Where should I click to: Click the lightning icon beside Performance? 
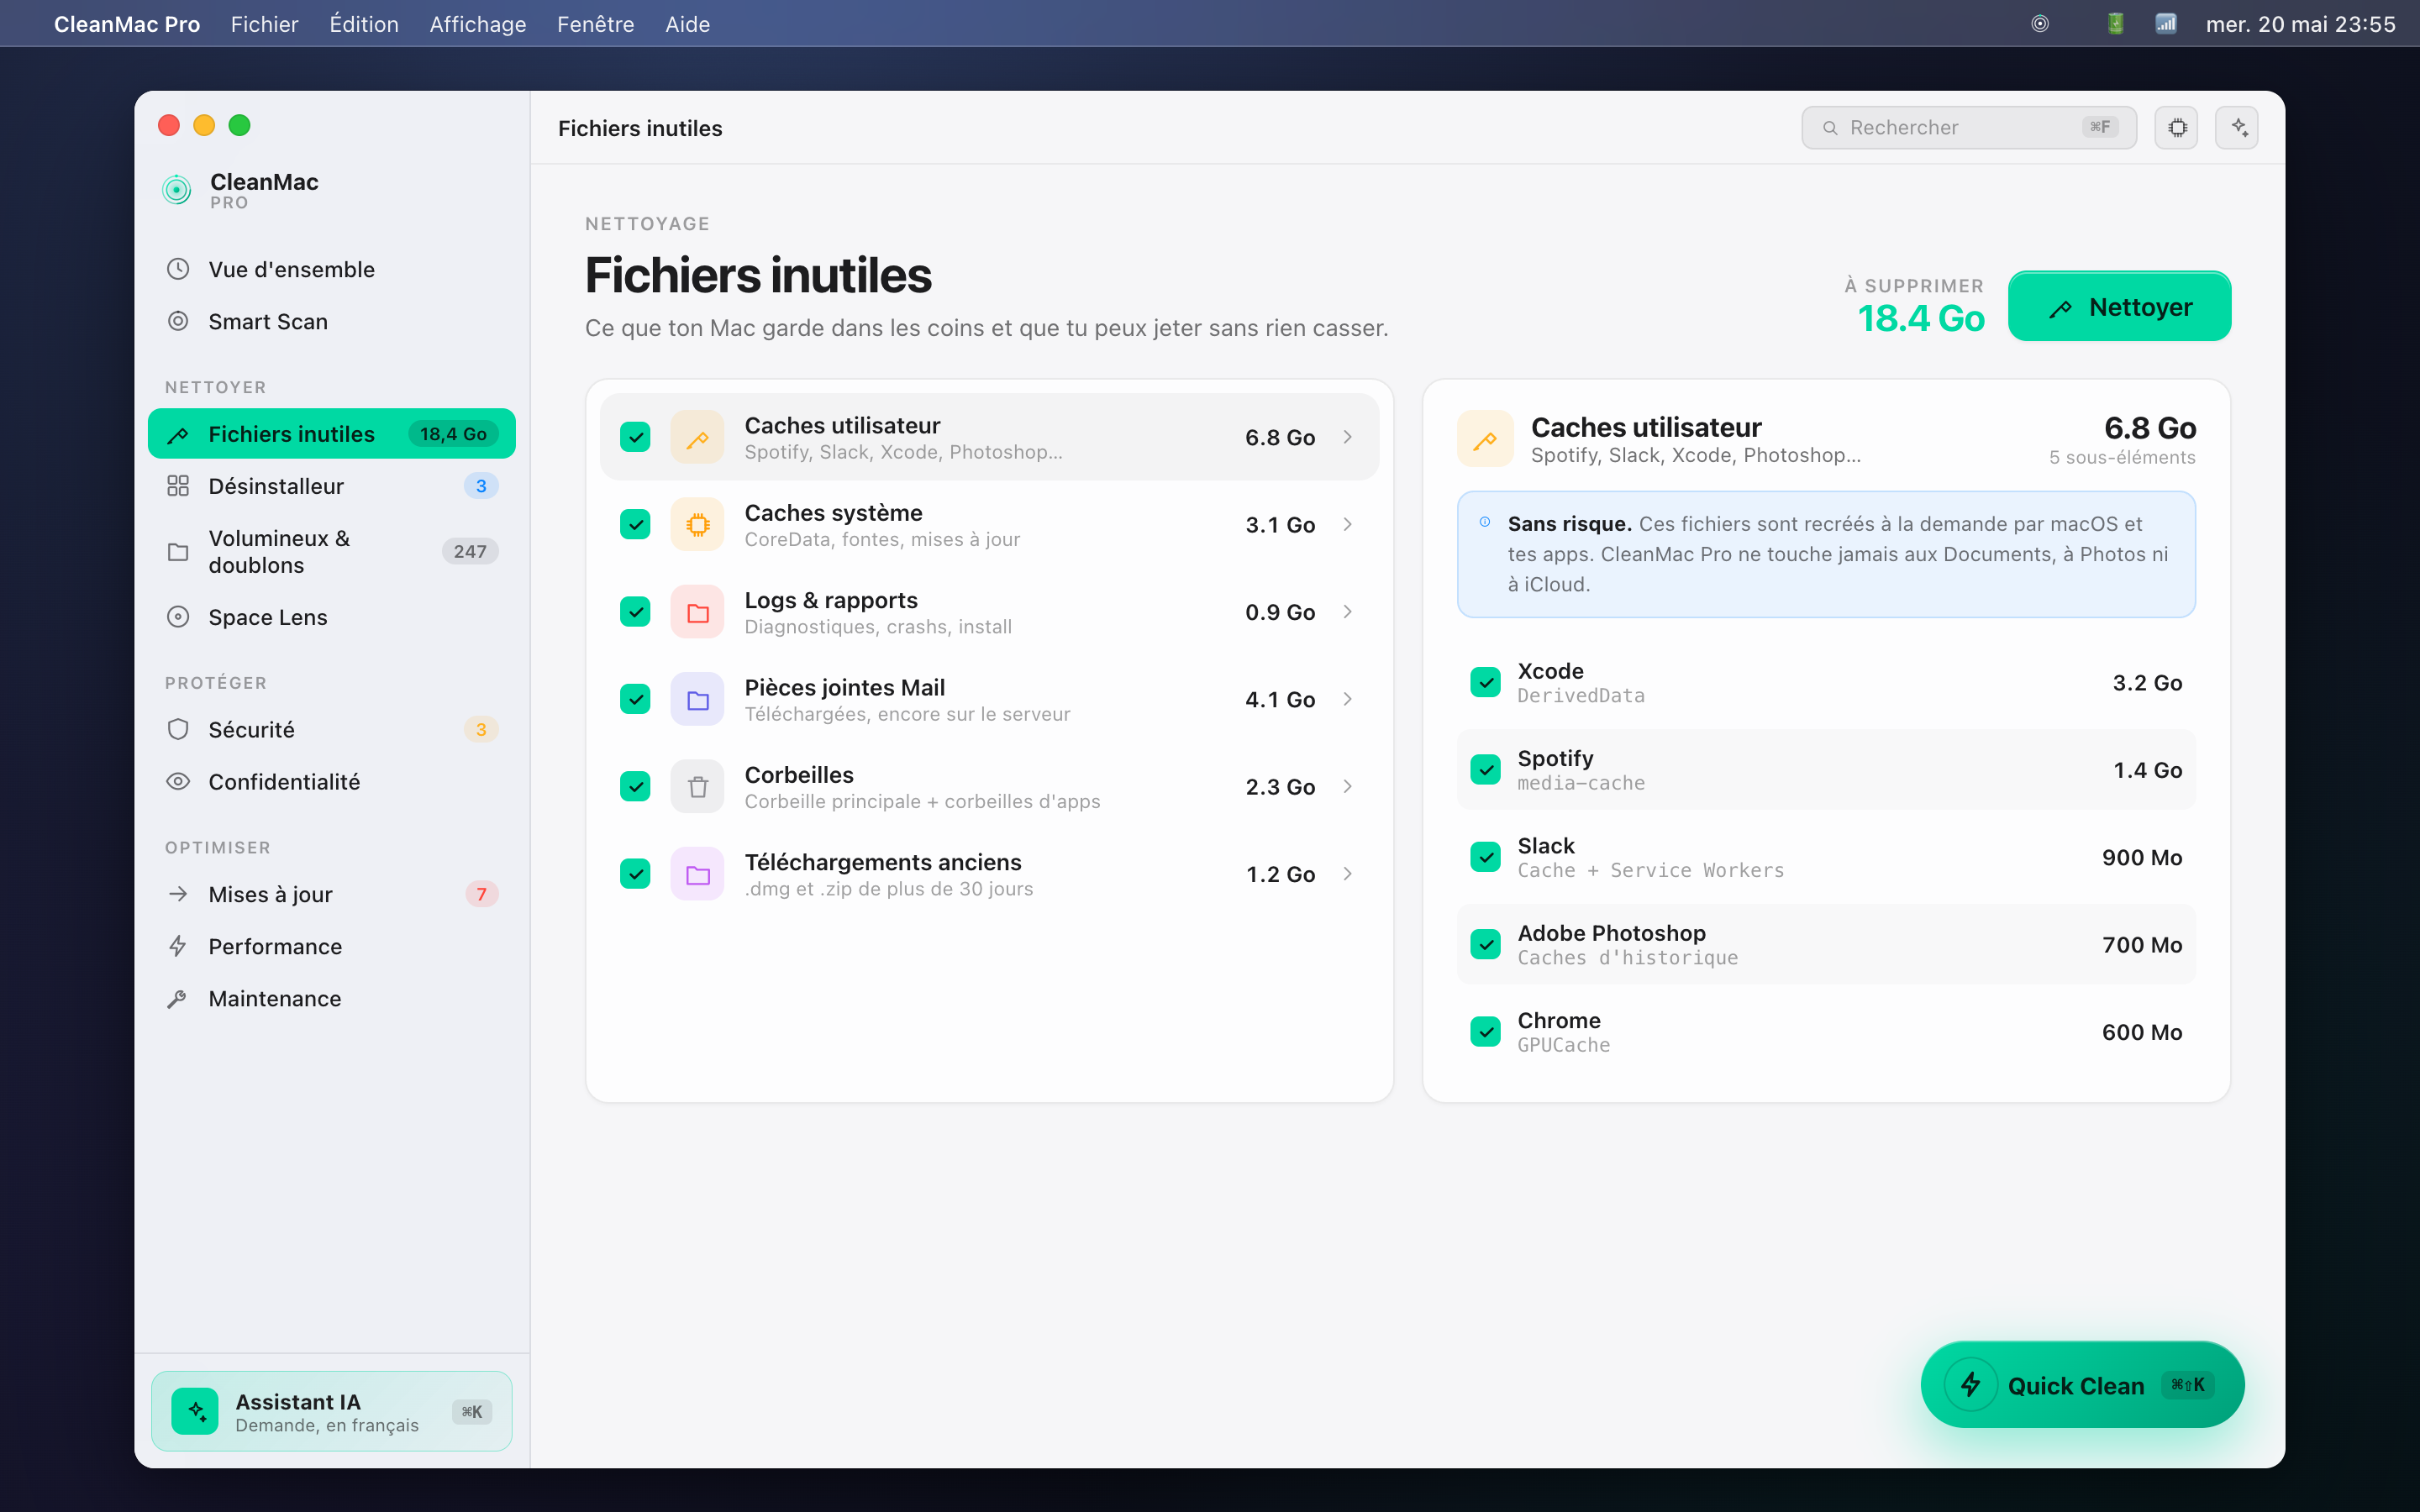click(178, 946)
